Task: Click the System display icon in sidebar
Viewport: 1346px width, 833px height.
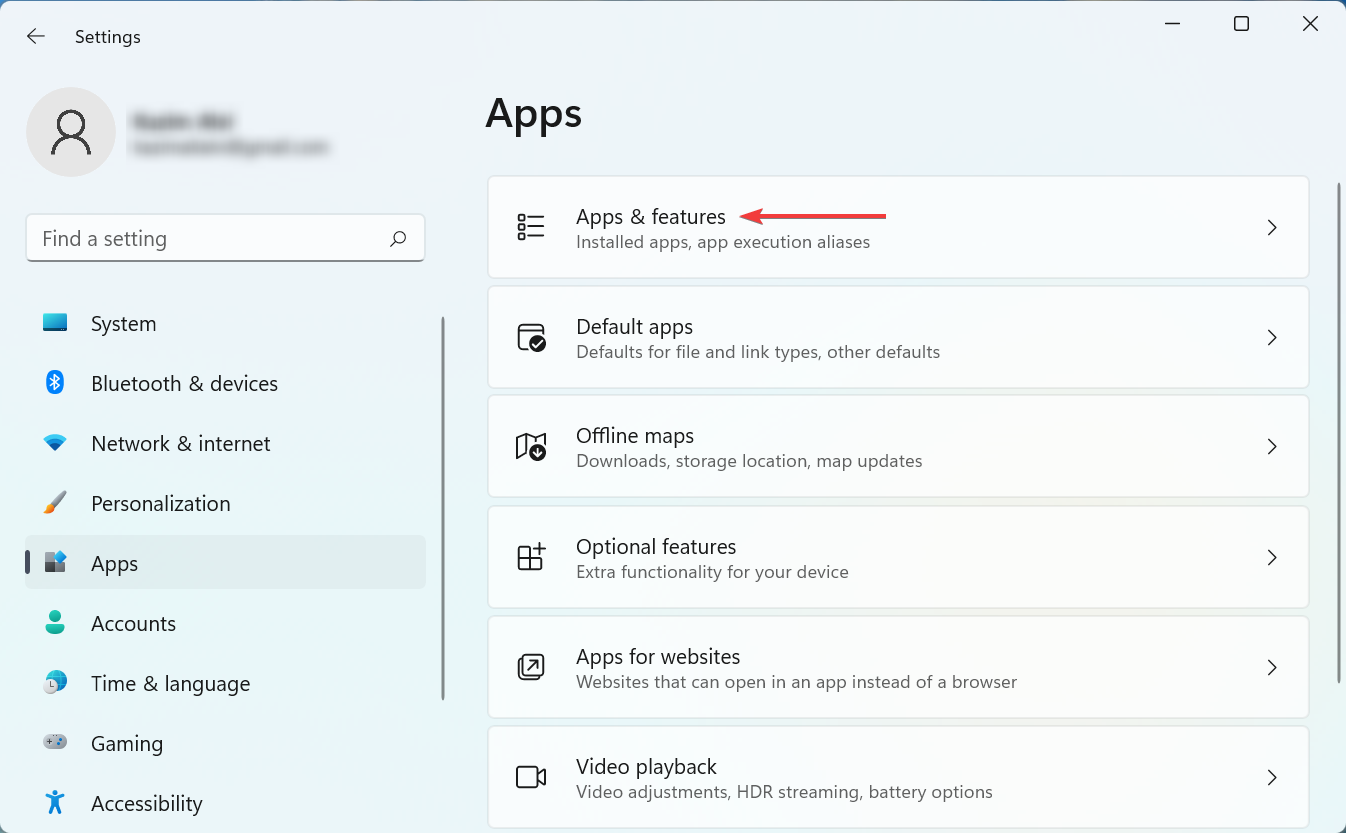Action: point(53,322)
